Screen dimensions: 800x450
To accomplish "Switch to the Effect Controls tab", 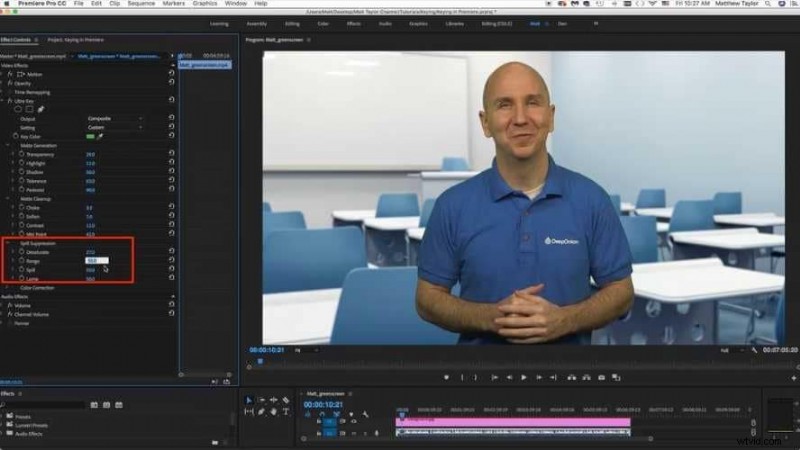I will (x=15, y=40).
